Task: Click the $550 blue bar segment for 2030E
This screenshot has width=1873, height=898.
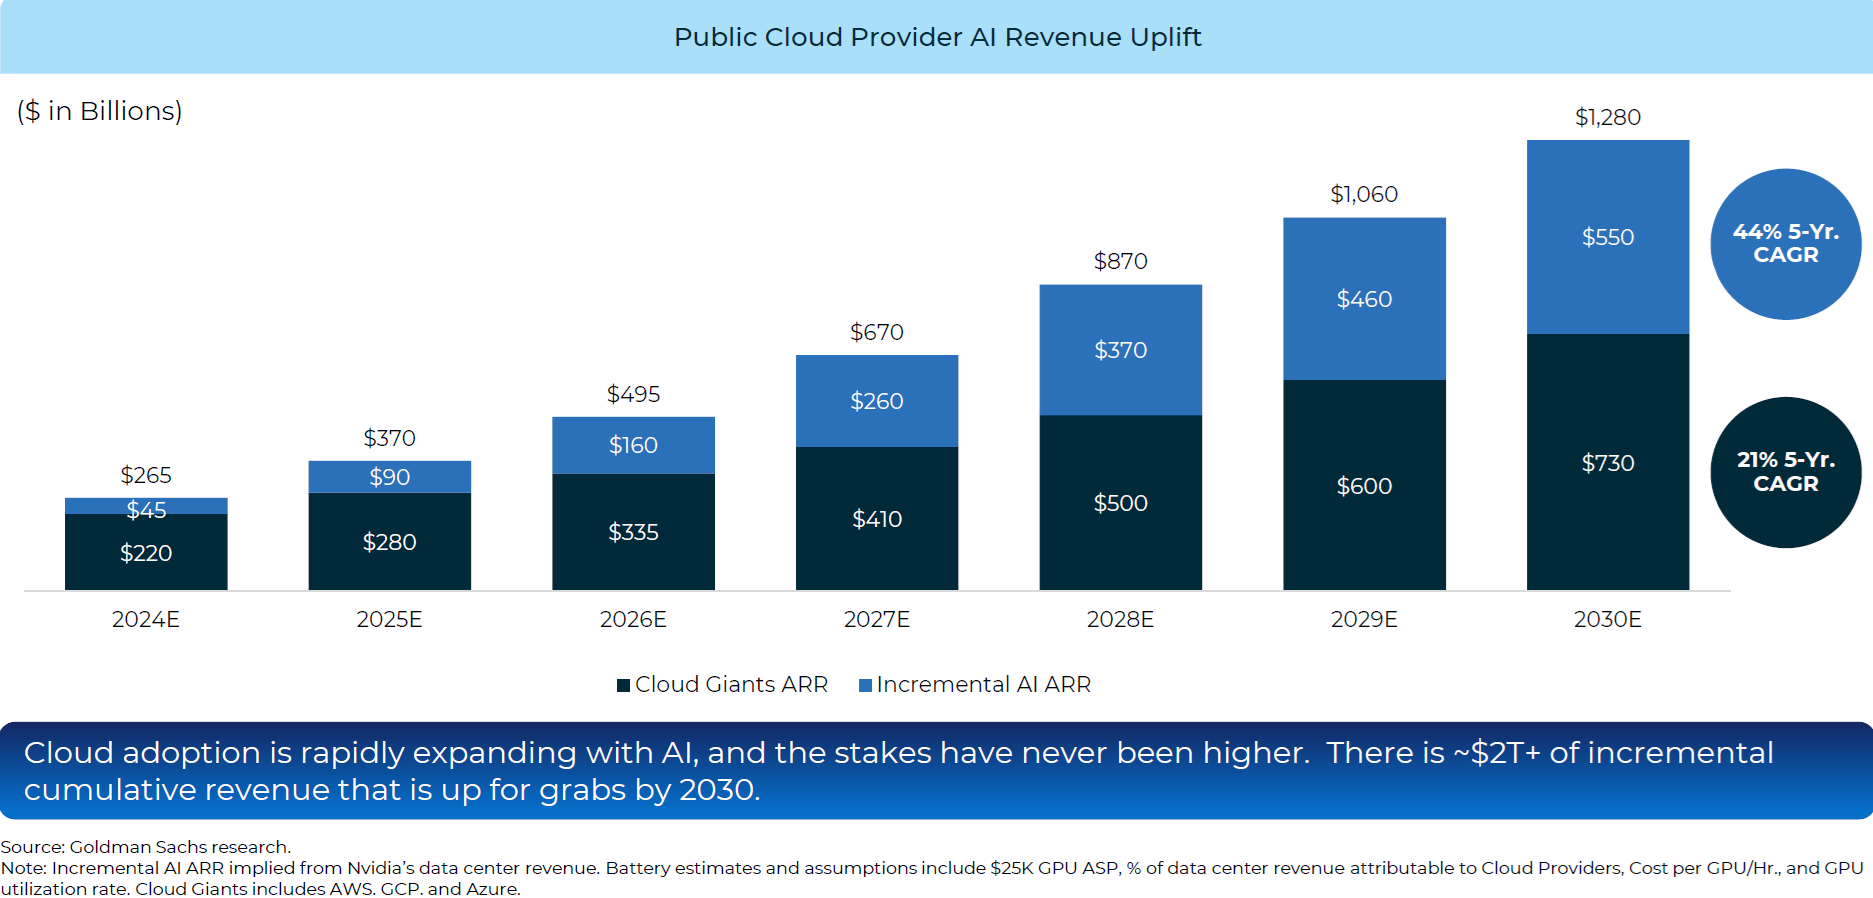Action: 1607,237
